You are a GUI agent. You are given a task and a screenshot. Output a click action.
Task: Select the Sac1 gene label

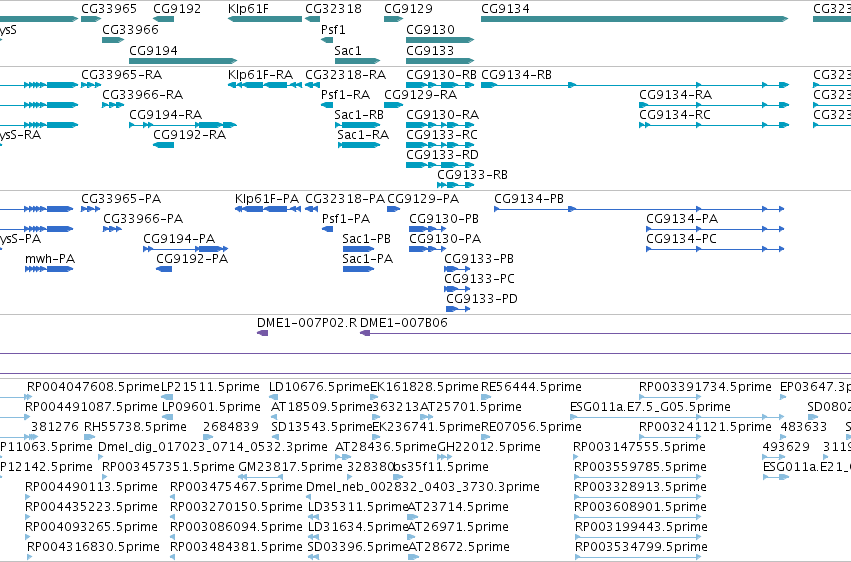point(348,50)
